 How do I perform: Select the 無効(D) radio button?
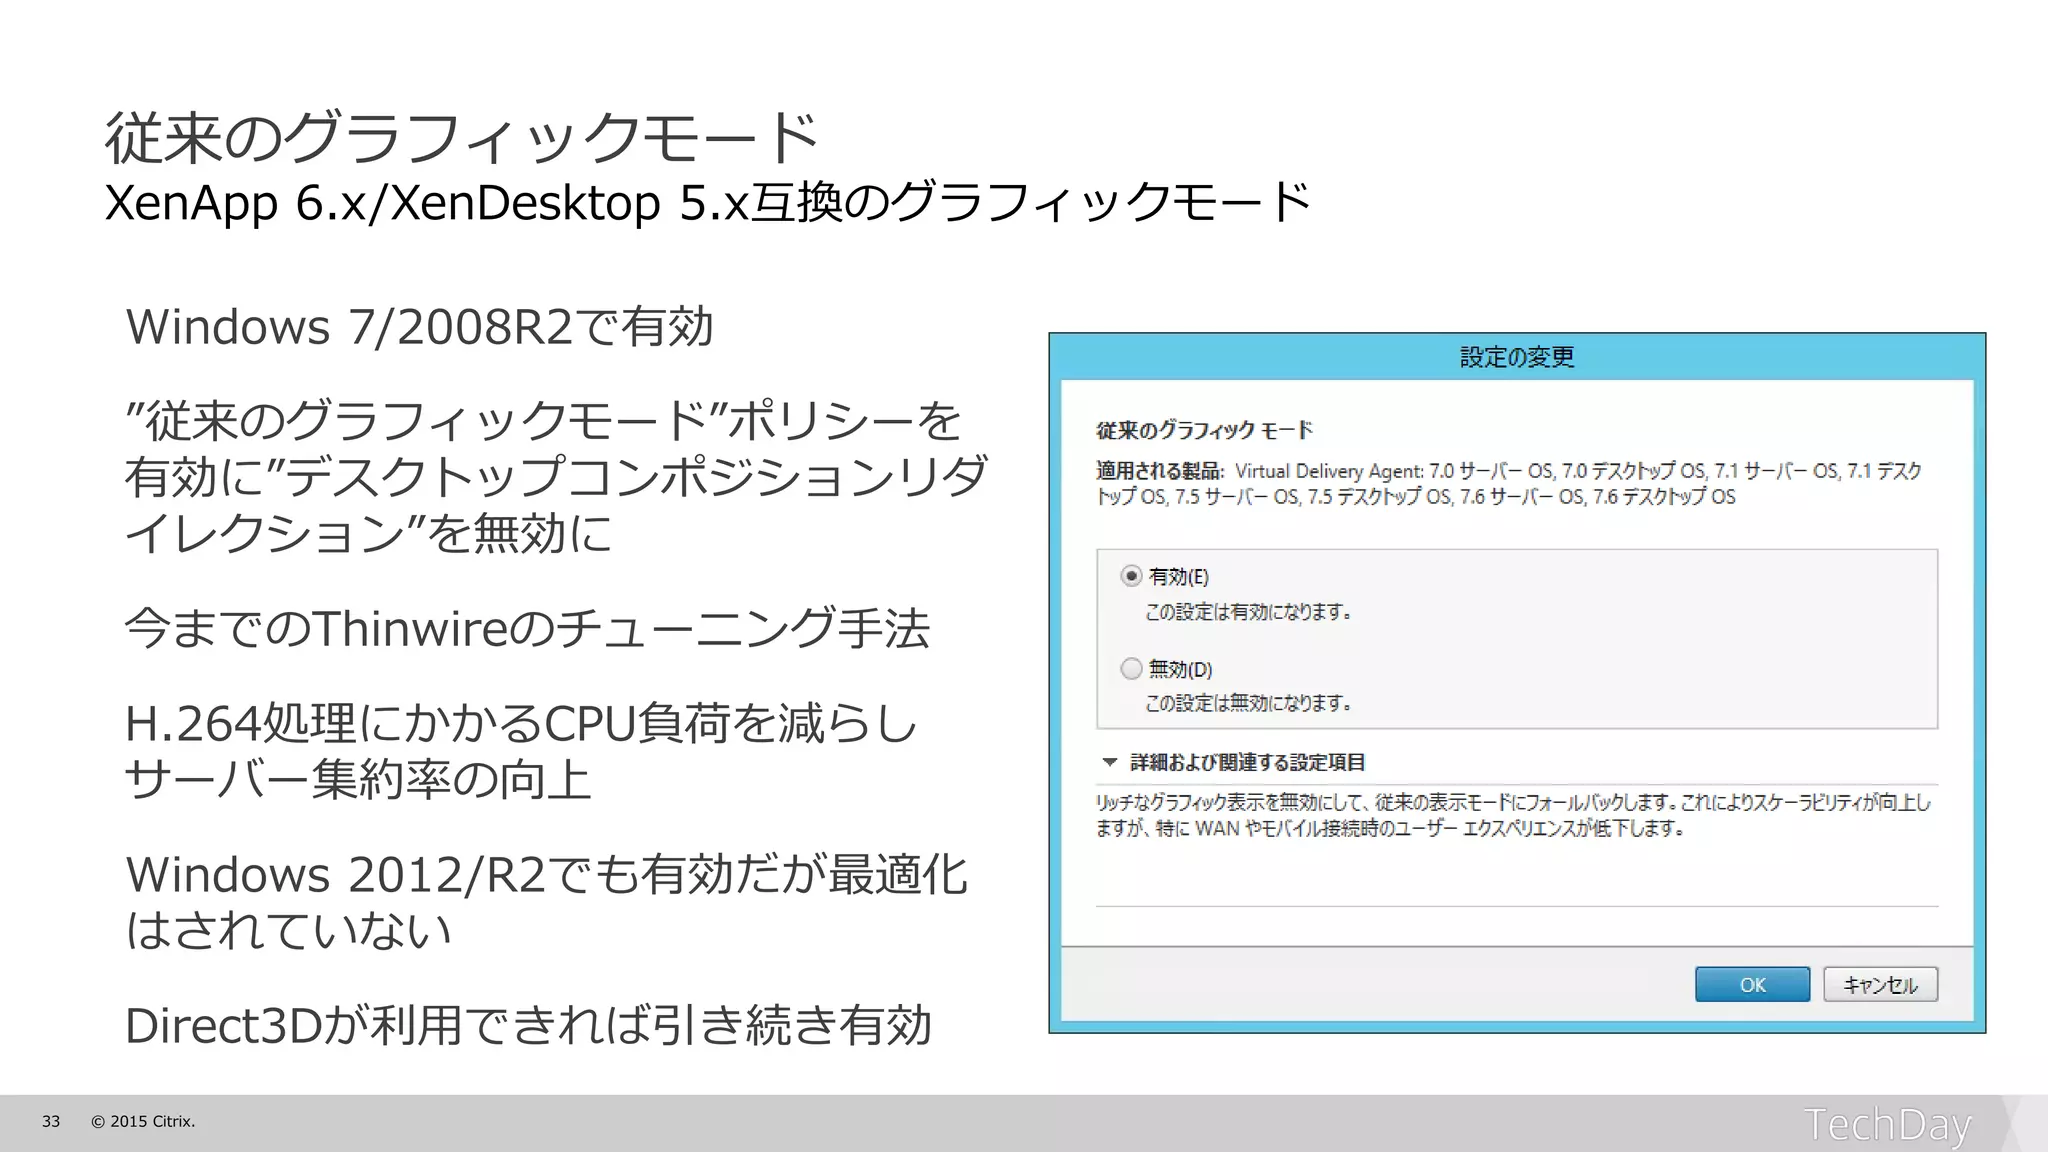[x=1131, y=668]
